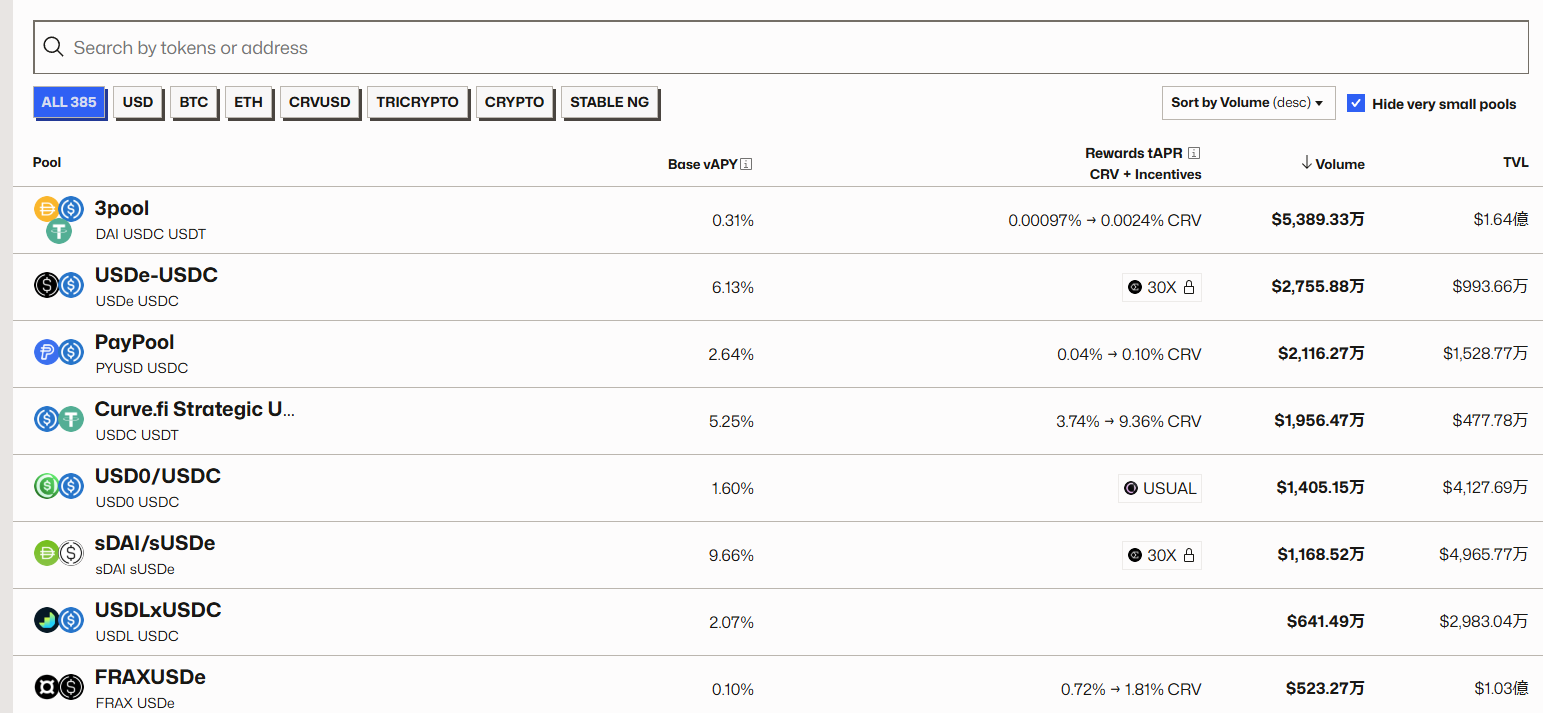Image resolution: width=1543 pixels, height=713 pixels.
Task: Click the USDe-USDC pool token icons
Action: tap(58, 286)
